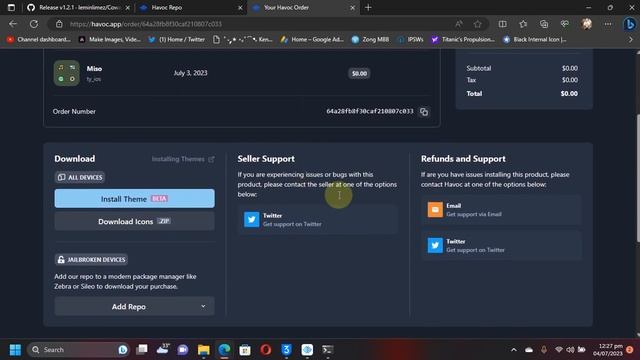
Task: Open IPSWs bookmark
Action: point(411,40)
